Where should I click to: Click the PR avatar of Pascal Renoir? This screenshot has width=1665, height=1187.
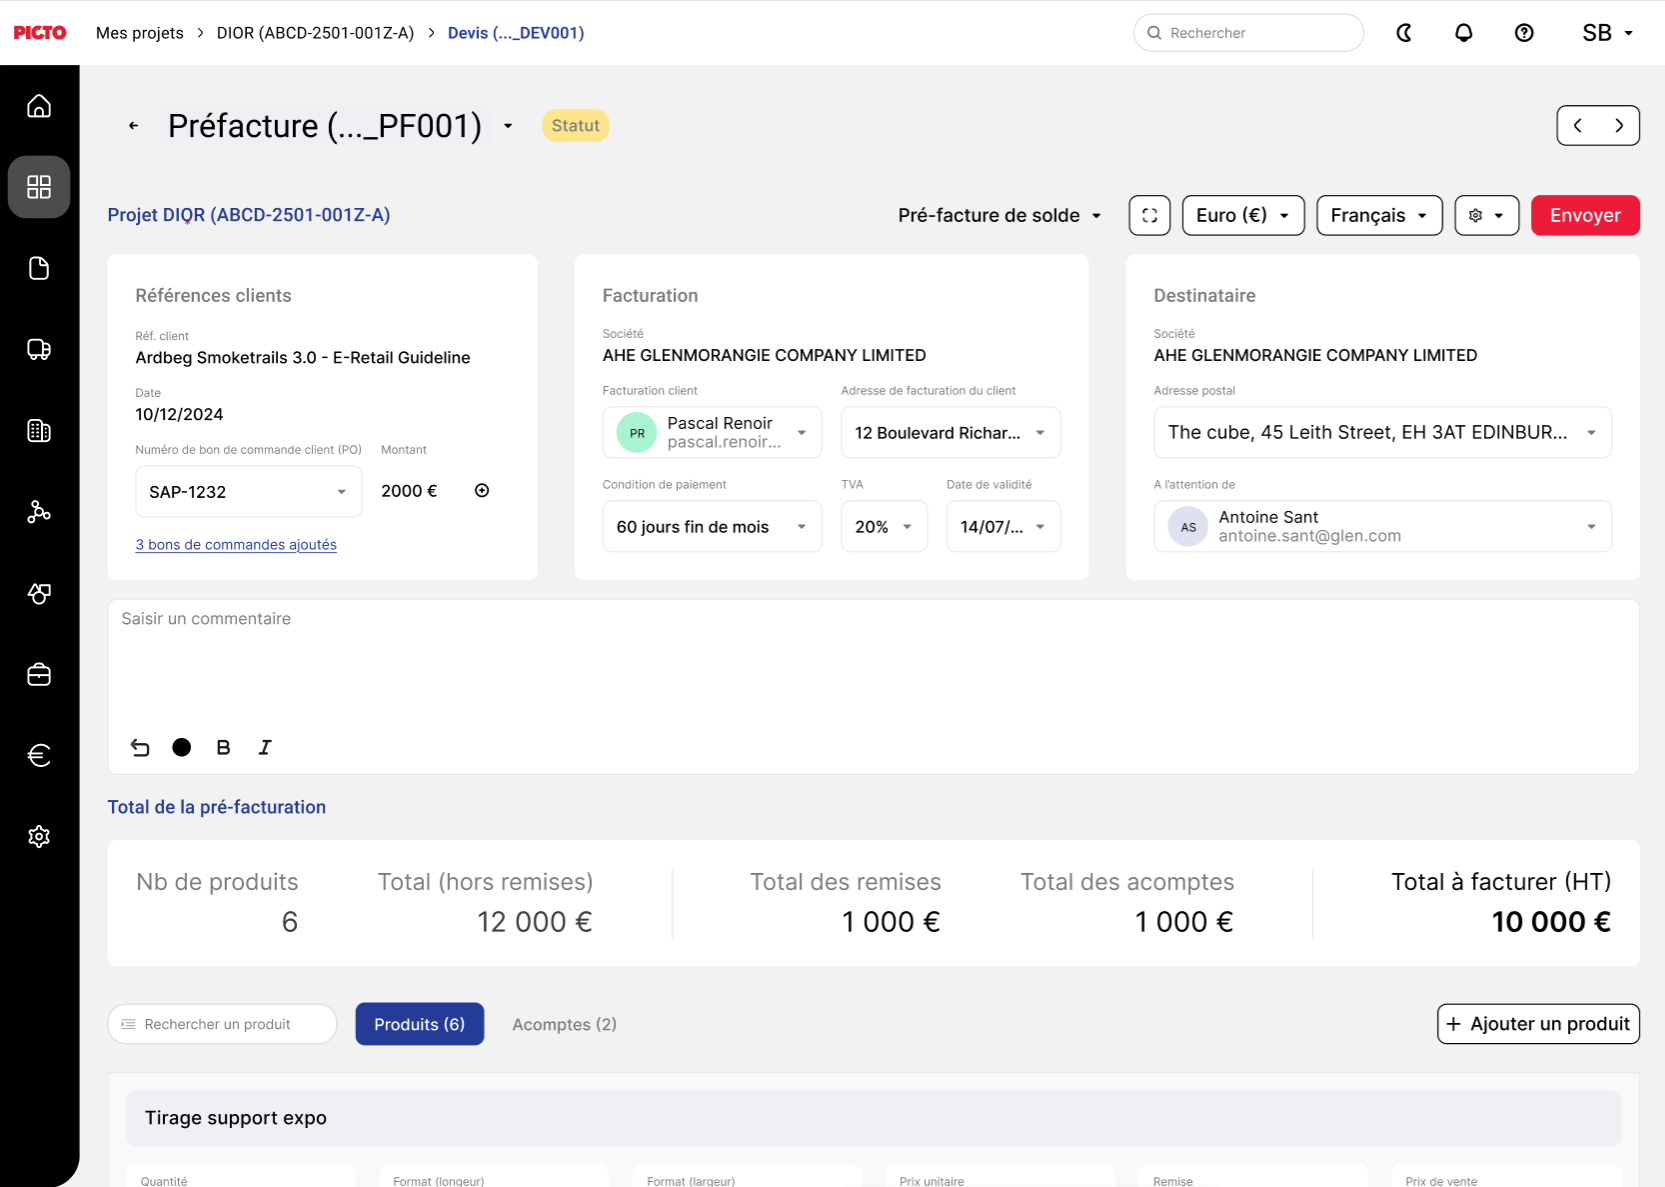pyautogui.click(x=637, y=433)
